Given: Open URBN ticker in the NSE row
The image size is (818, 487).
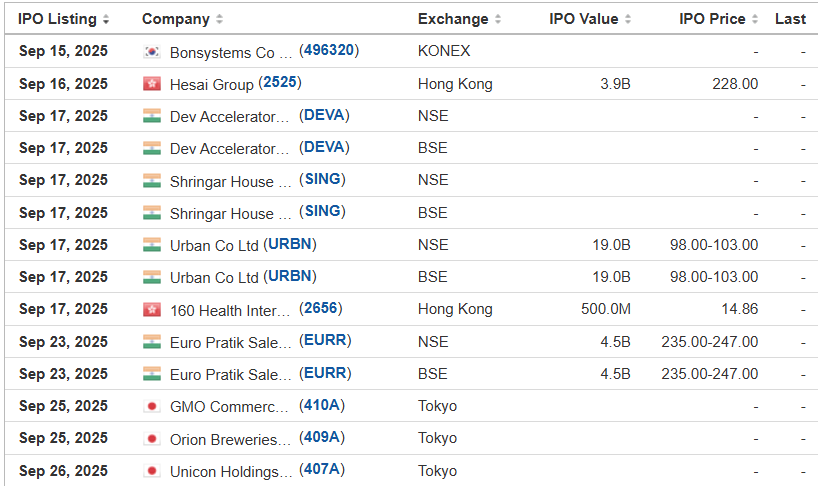Looking at the screenshot, I should pos(290,244).
